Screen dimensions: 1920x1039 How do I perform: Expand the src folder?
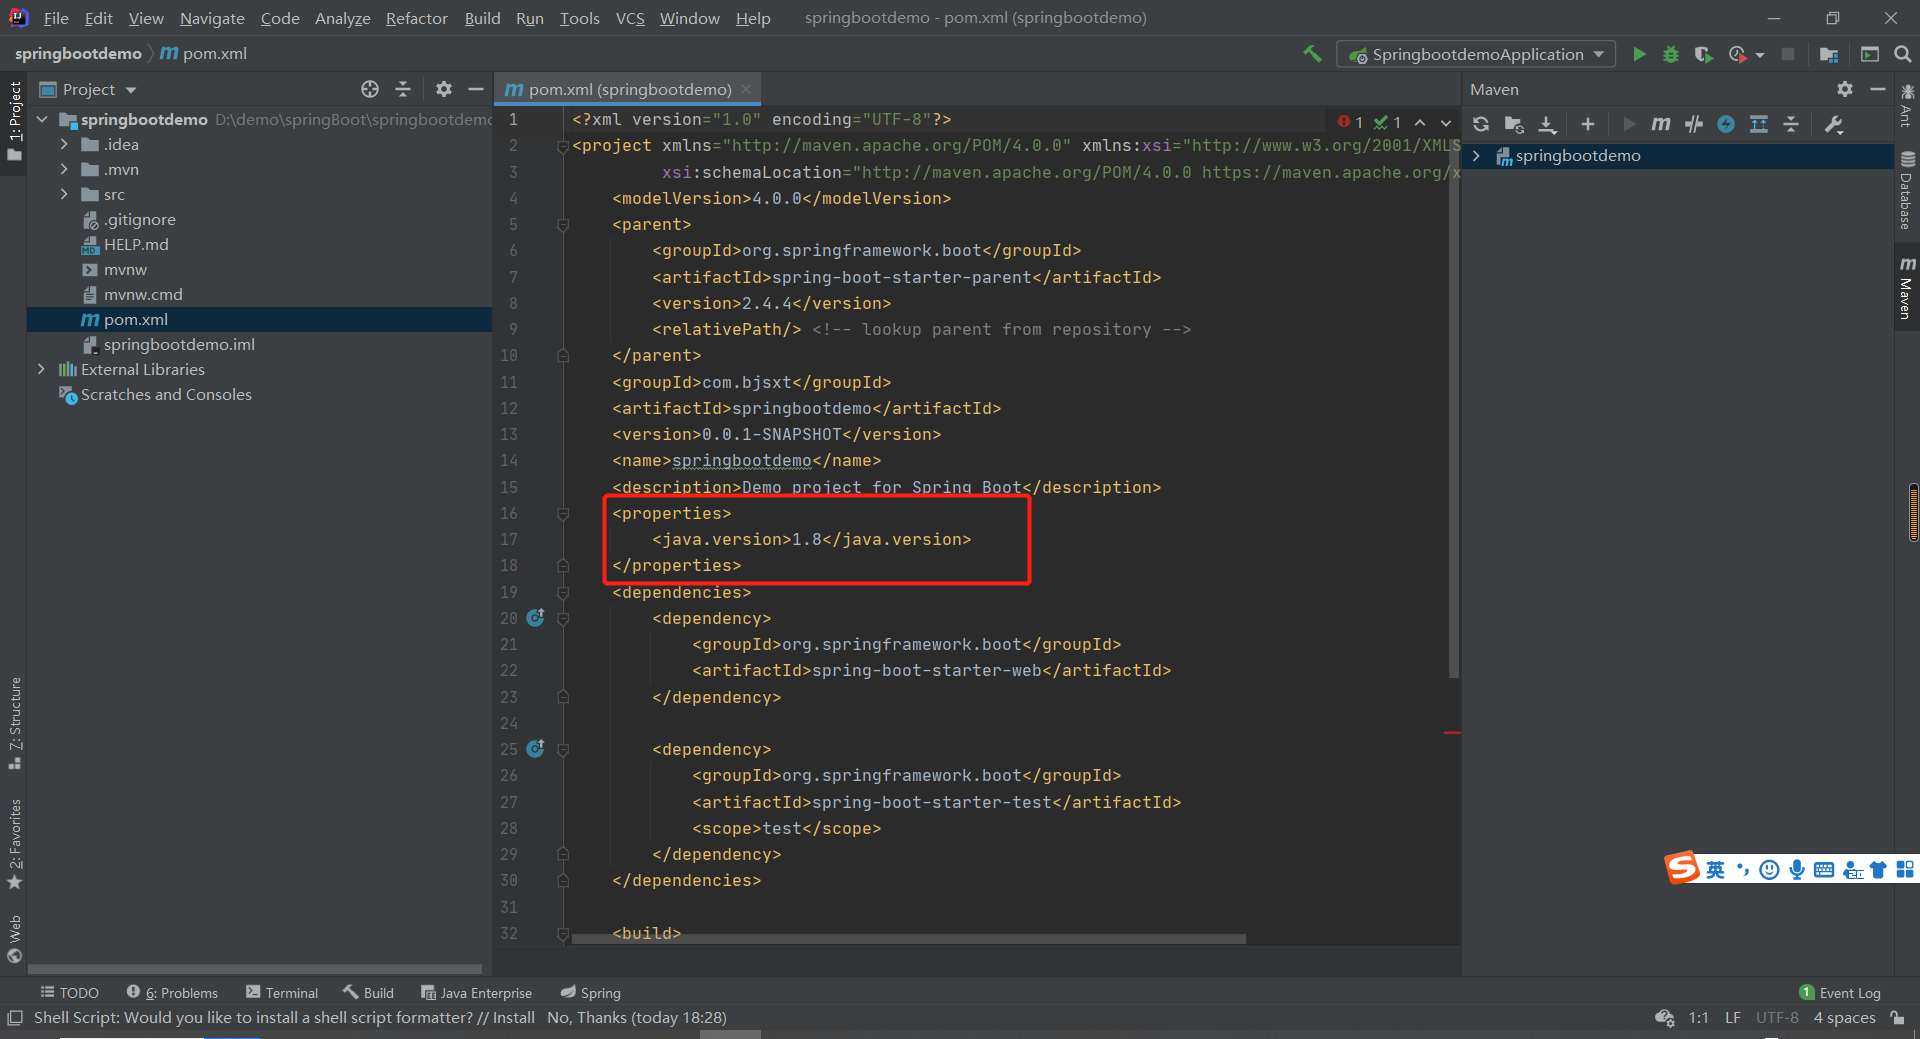pos(64,194)
